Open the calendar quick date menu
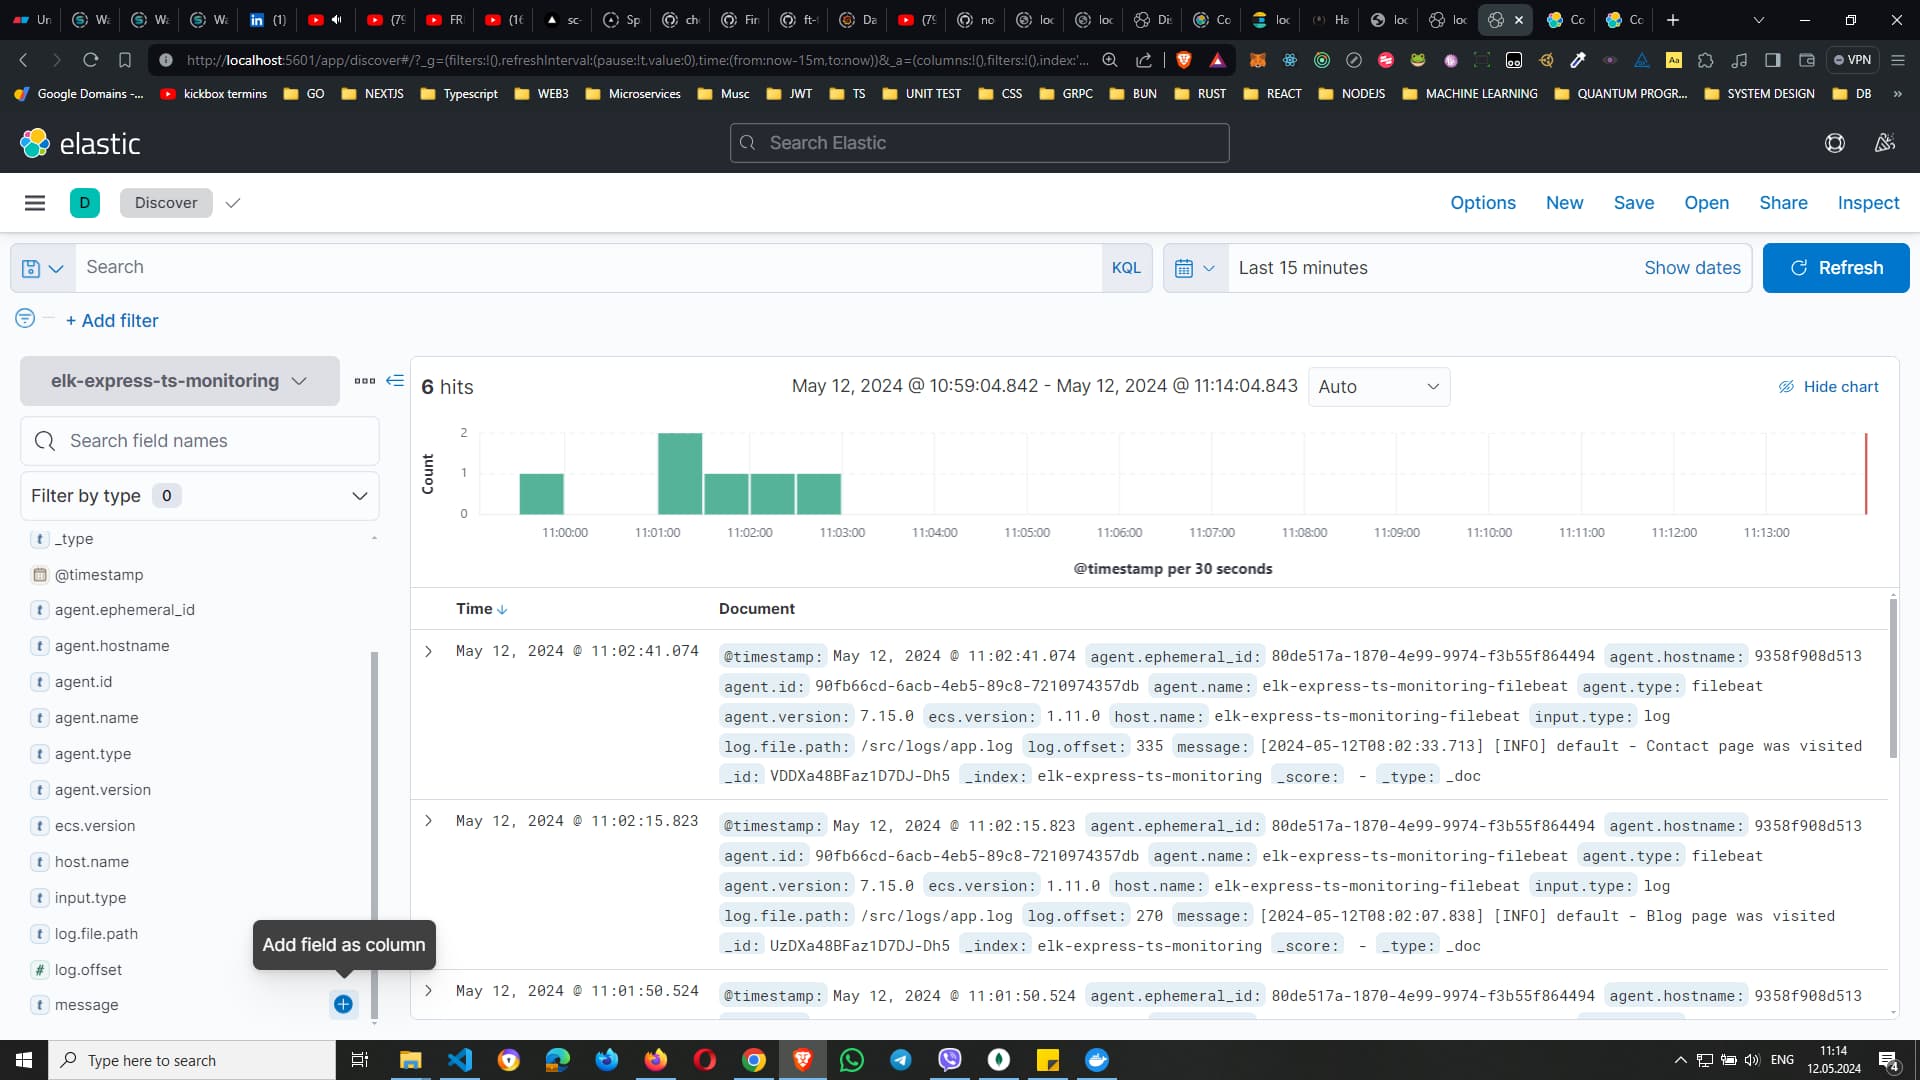The width and height of the screenshot is (1920, 1080). pyautogui.click(x=1194, y=268)
